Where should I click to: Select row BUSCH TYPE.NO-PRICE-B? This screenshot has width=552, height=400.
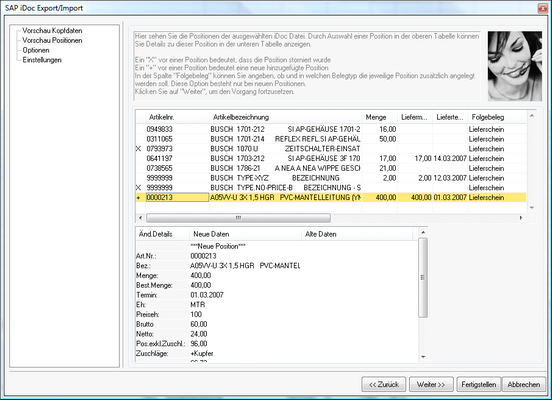(331, 188)
